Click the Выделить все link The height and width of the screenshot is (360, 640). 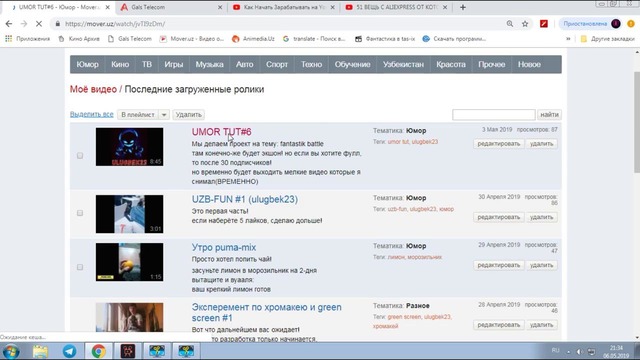tap(91, 114)
